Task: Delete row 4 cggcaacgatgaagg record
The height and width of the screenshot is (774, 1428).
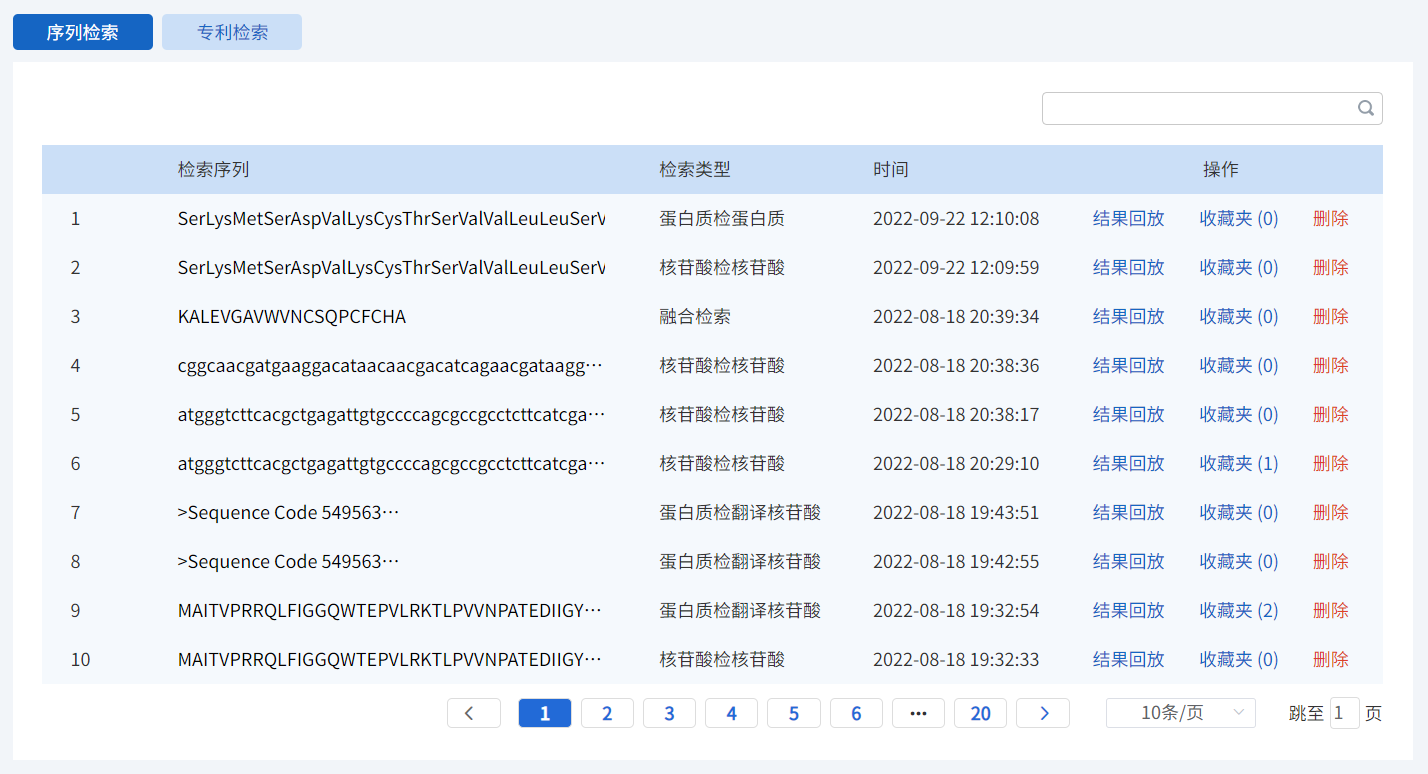Action: (1331, 365)
